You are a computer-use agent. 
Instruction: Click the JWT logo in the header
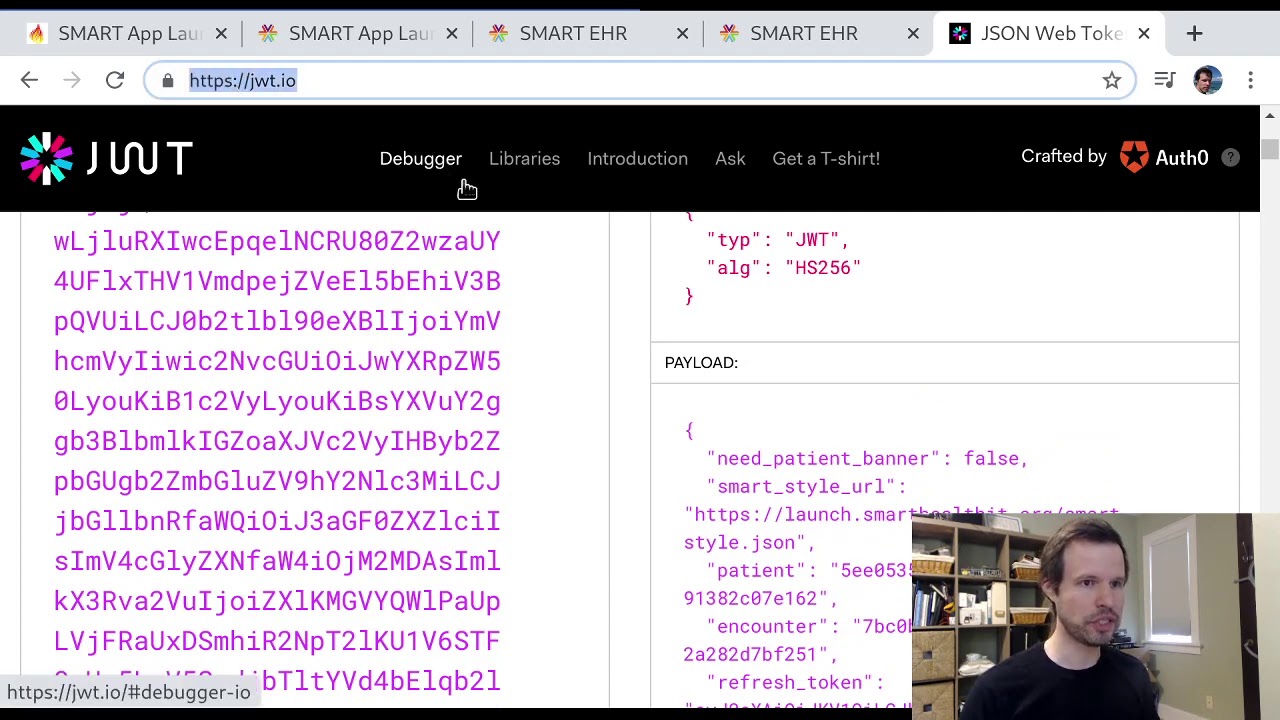point(106,158)
